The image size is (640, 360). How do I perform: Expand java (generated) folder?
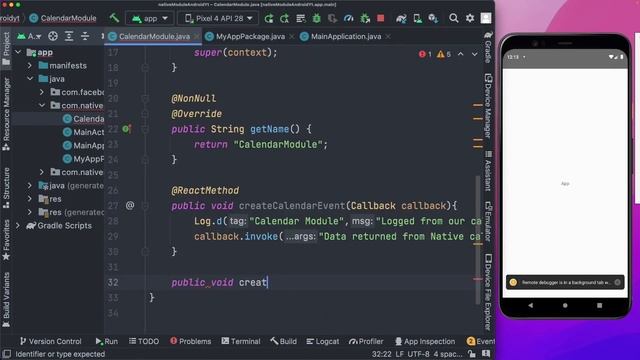point(29,186)
